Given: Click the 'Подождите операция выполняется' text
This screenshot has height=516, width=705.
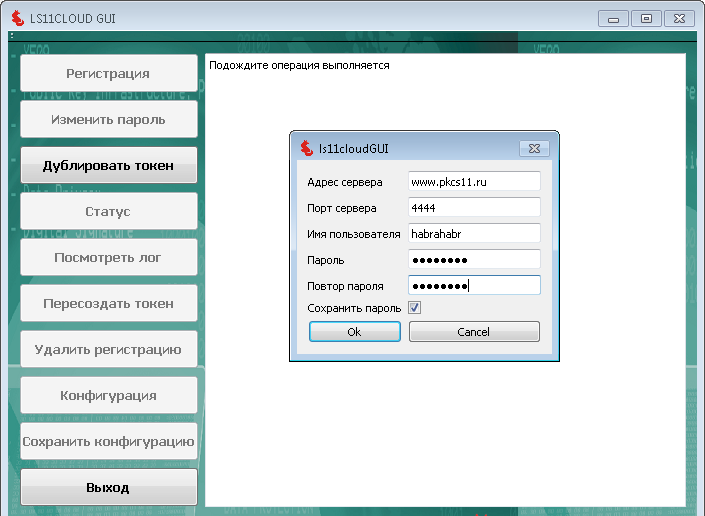Looking at the screenshot, I should [299, 66].
